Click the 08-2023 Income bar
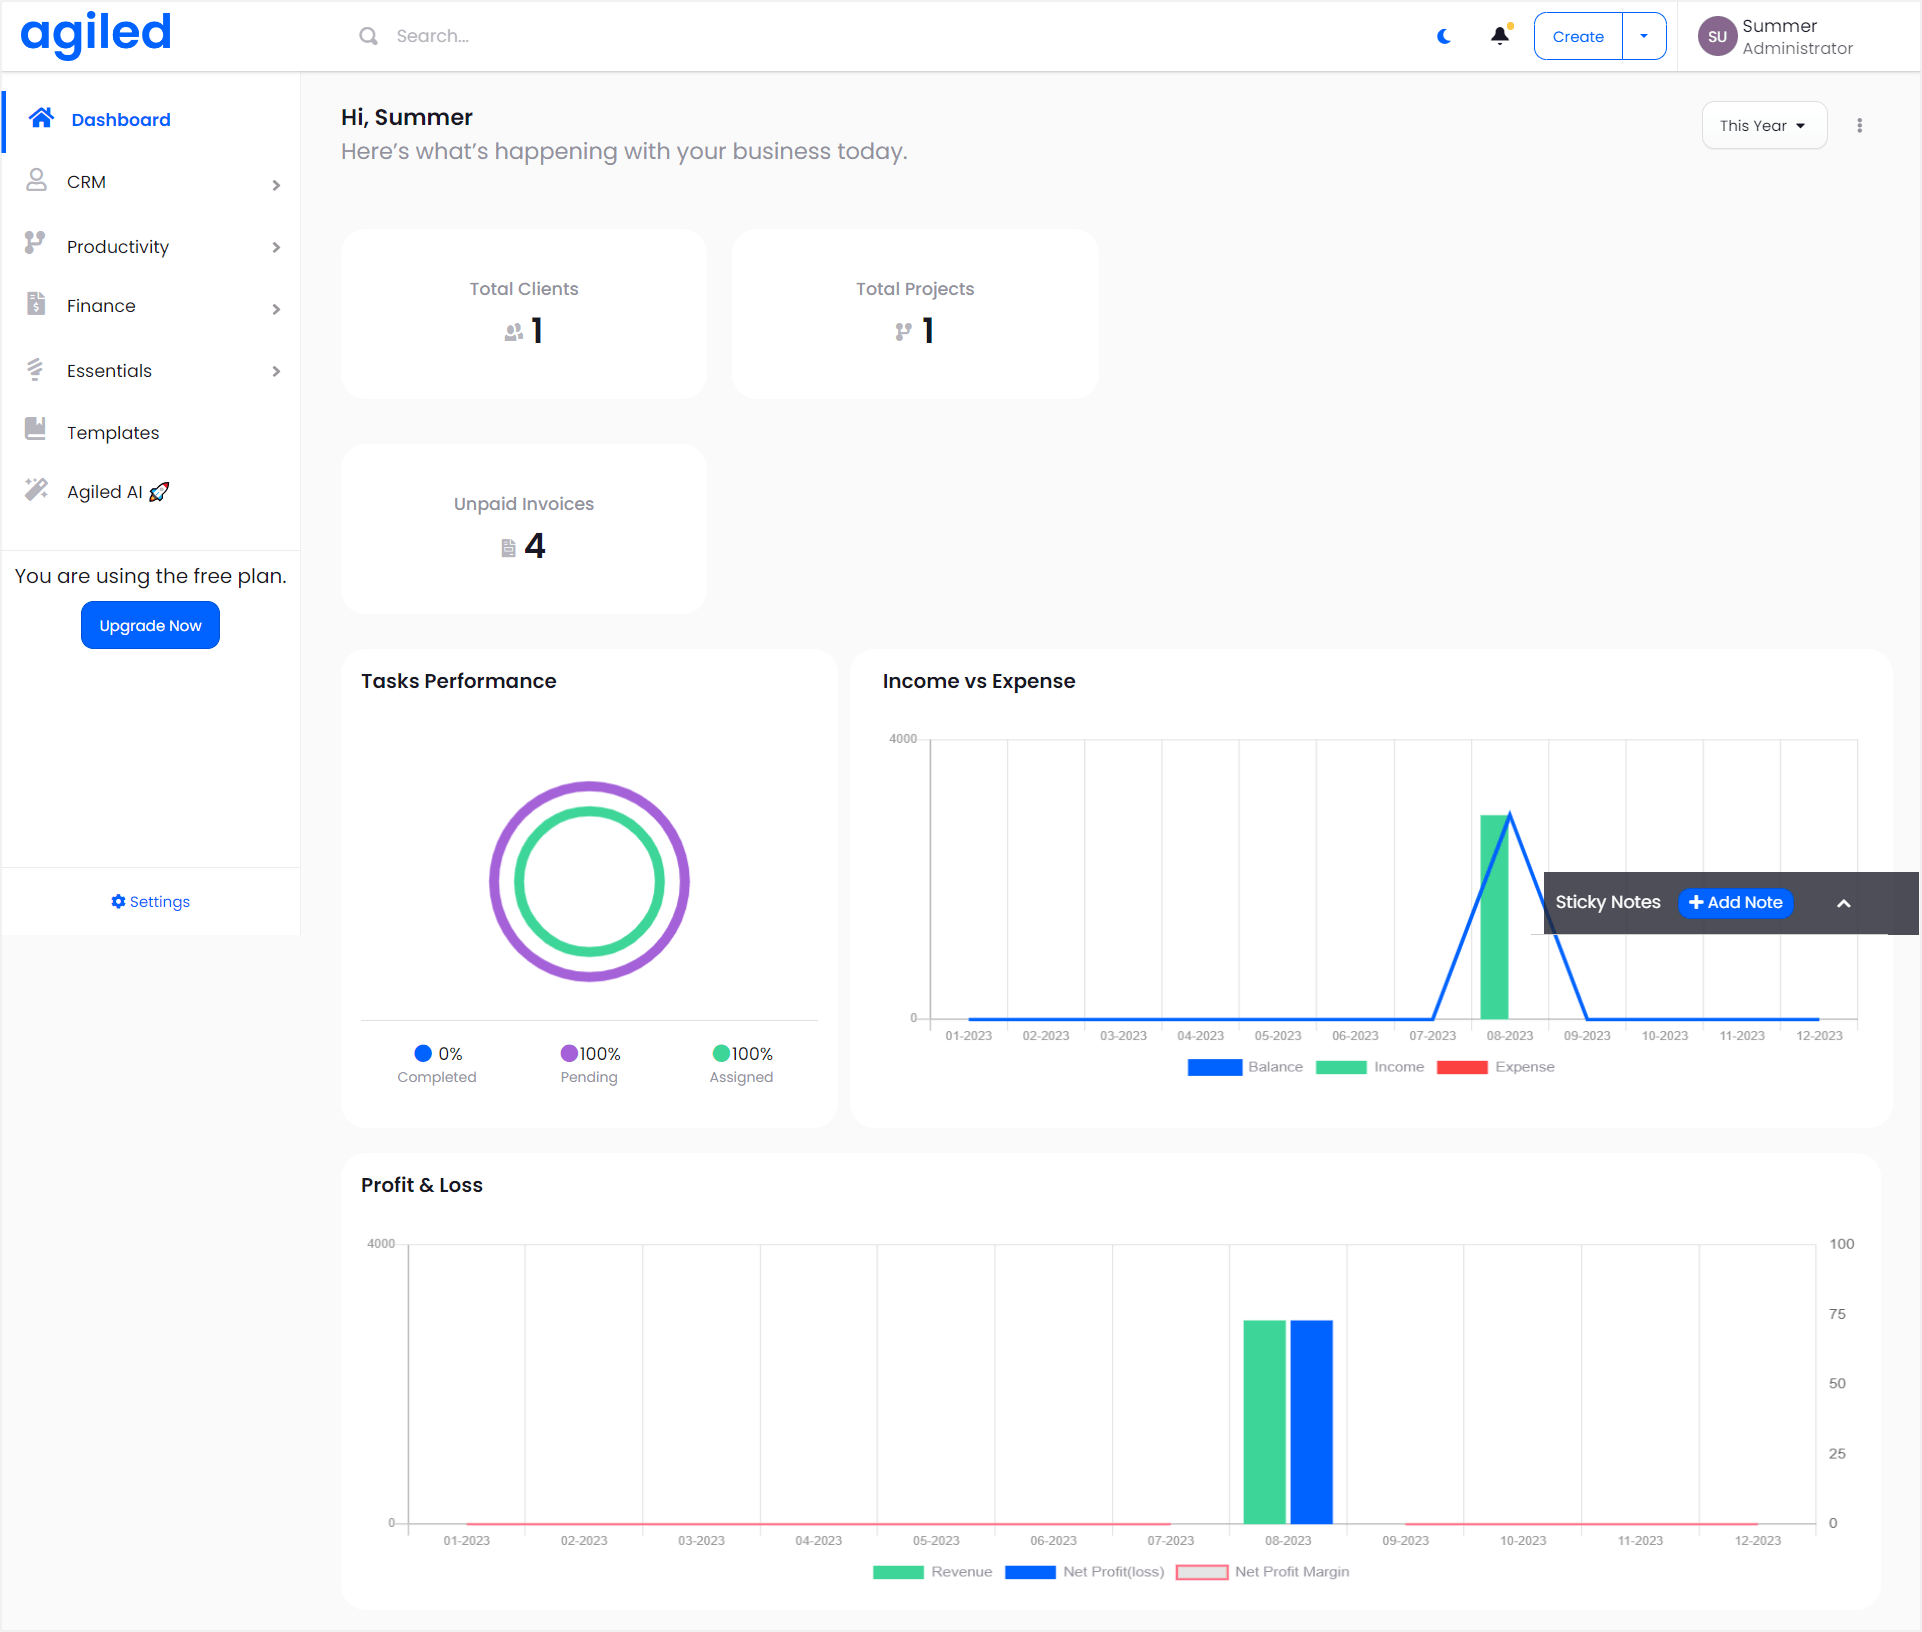This screenshot has height=1632, width=1922. click(x=1494, y=917)
